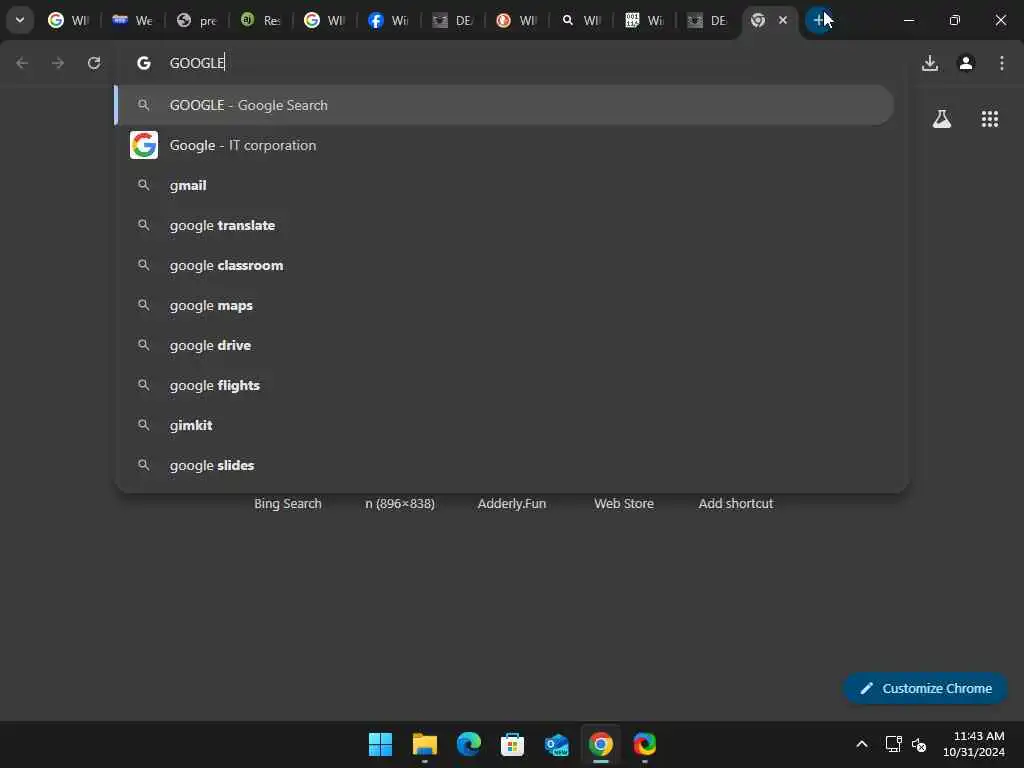Choose 'google maps' suggestion

point(504,305)
